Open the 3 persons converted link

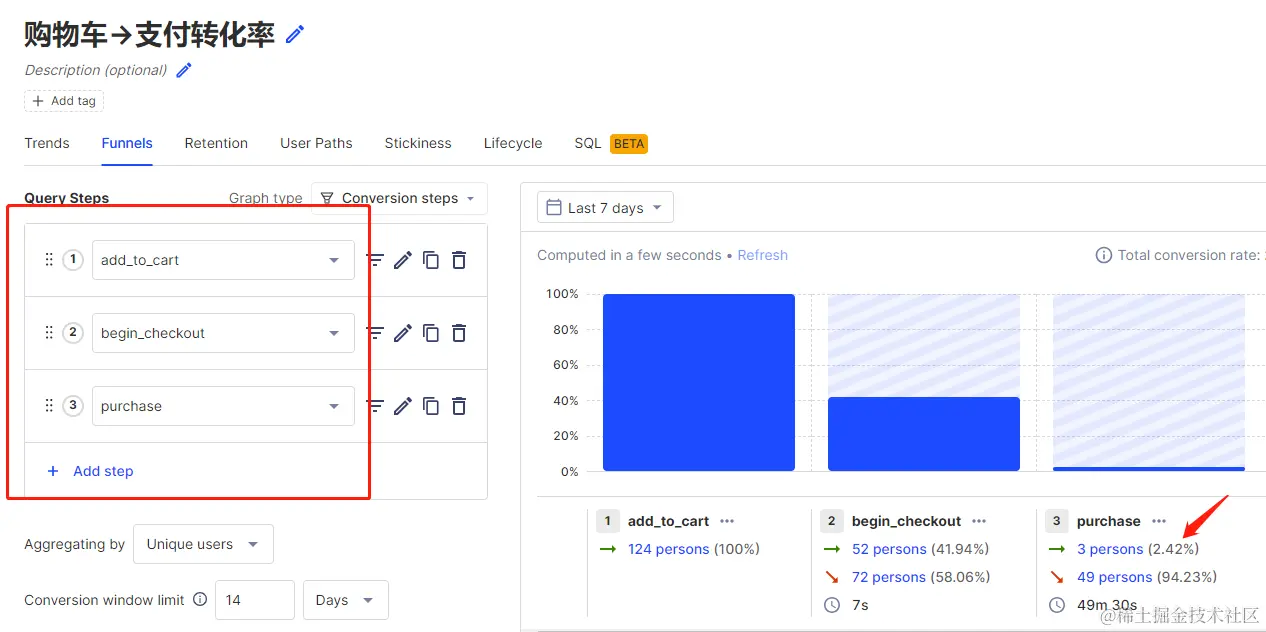1110,549
